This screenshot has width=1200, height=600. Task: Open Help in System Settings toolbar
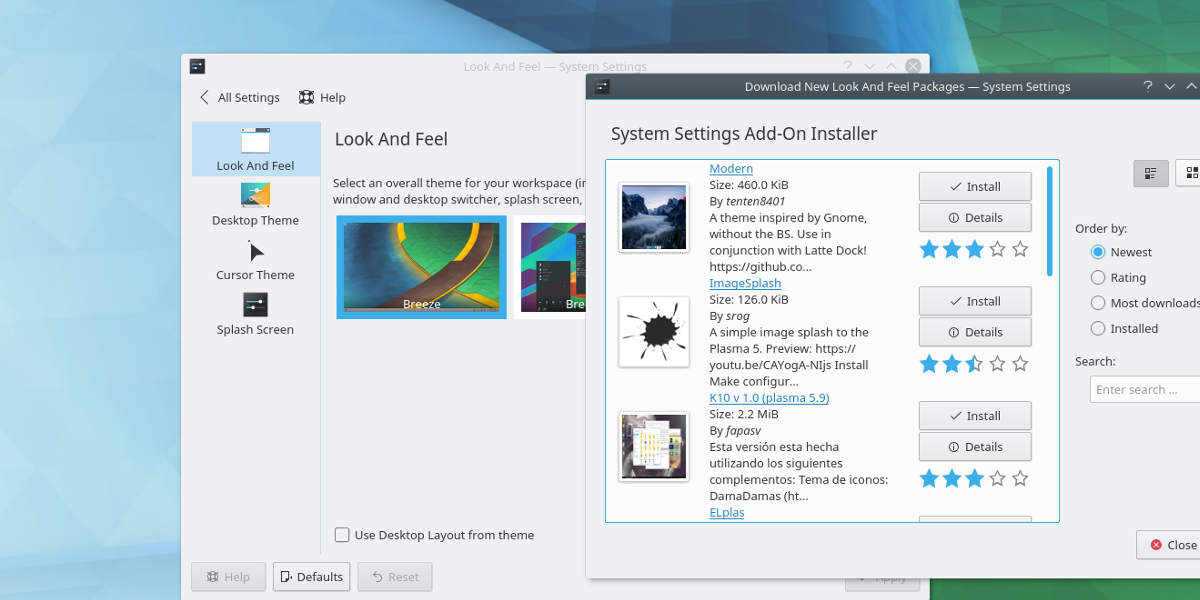tap(322, 97)
